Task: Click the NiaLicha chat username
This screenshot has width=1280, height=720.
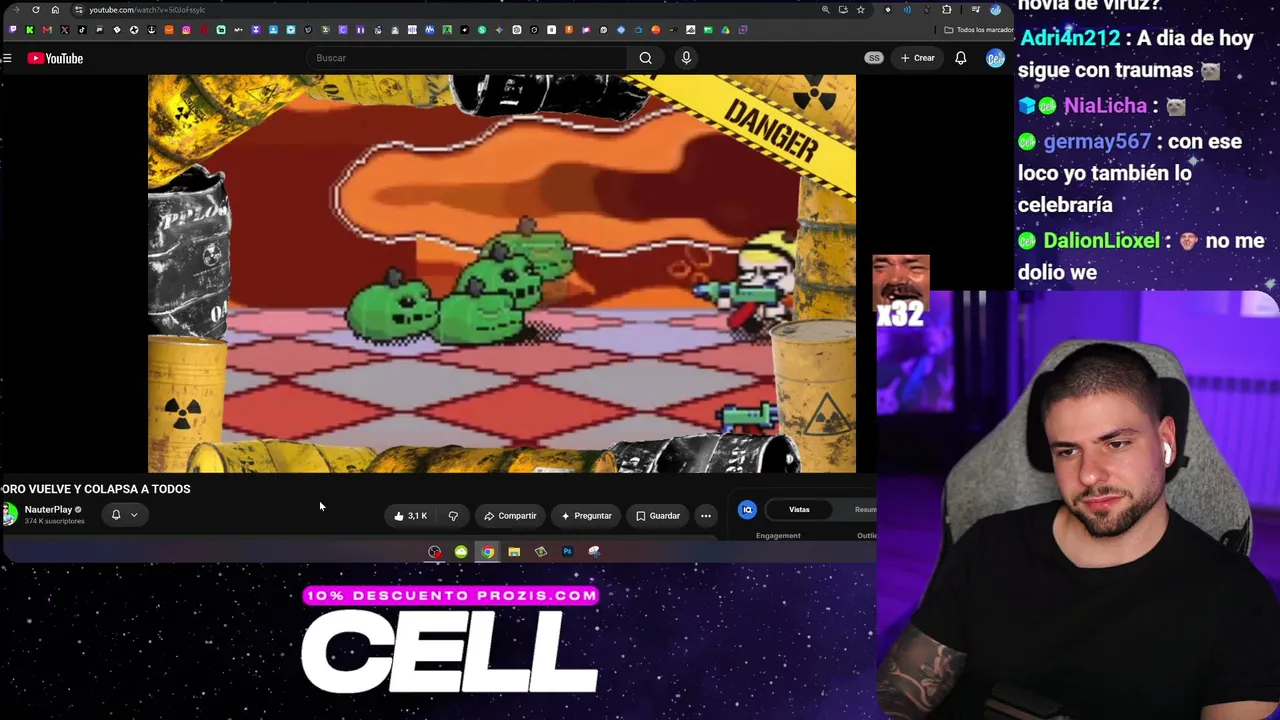Action: click(x=1105, y=105)
